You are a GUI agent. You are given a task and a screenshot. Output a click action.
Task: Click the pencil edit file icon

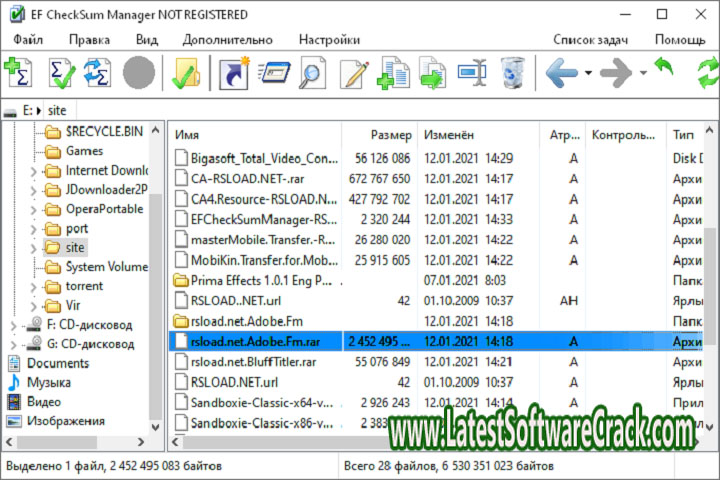point(354,73)
